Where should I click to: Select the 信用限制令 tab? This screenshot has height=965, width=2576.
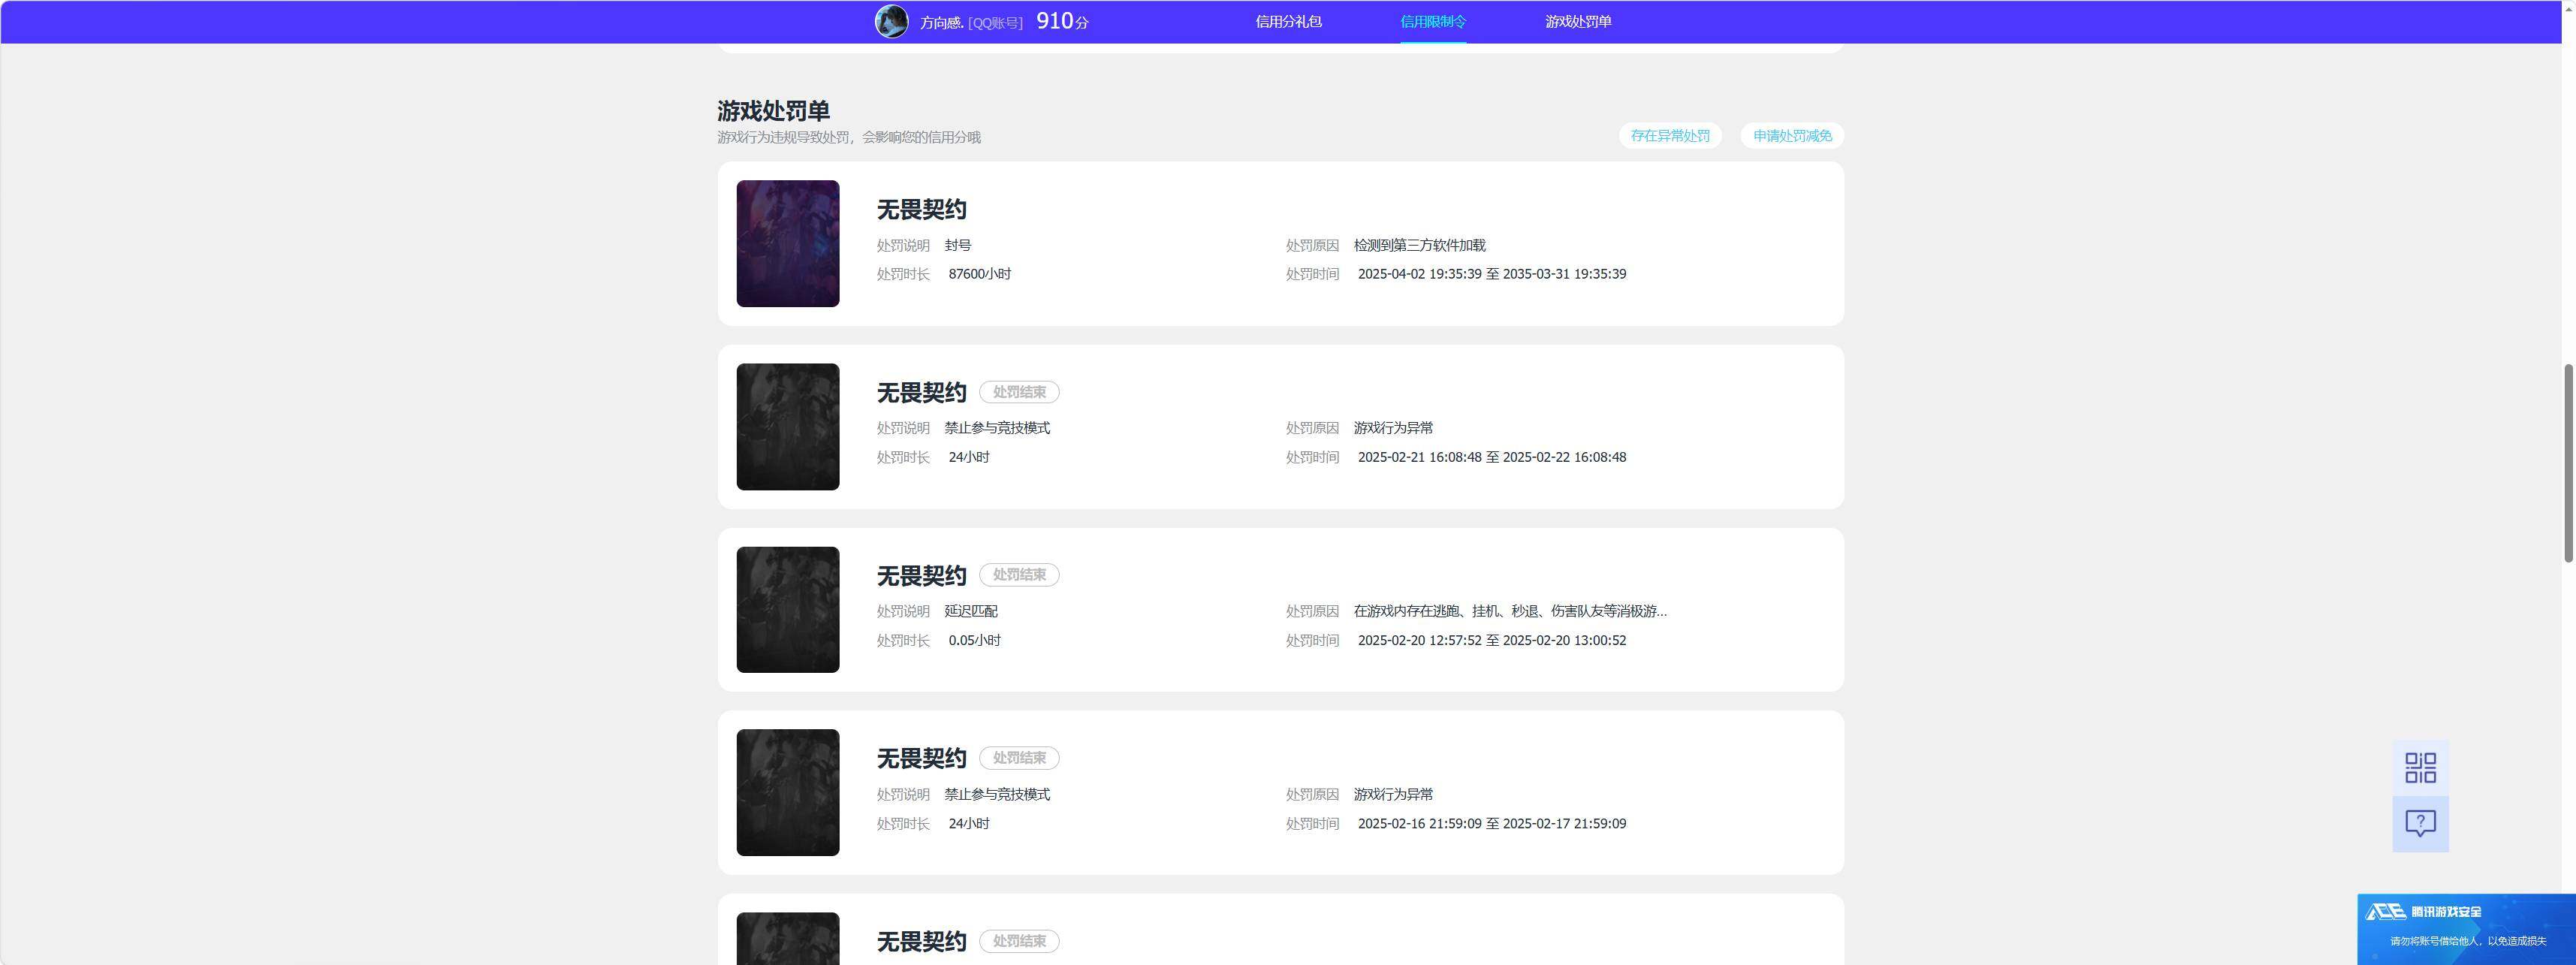pos(1433,21)
